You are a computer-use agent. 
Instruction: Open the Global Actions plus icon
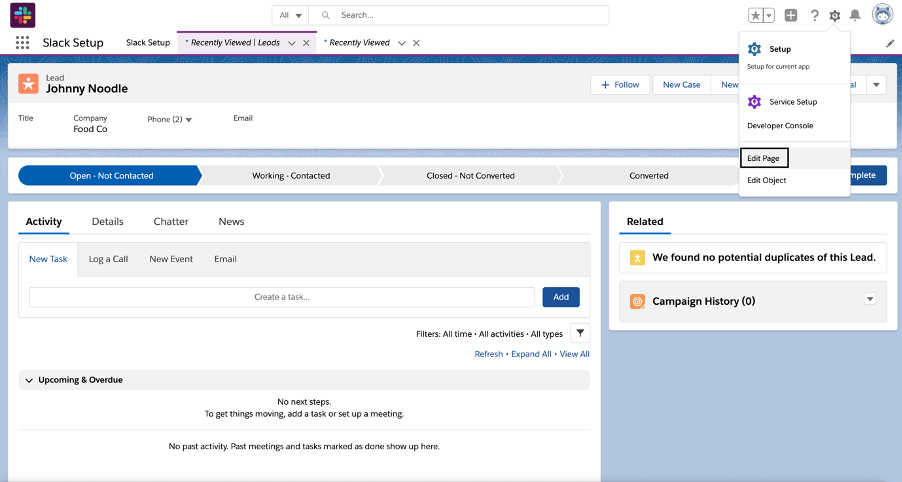coord(791,16)
